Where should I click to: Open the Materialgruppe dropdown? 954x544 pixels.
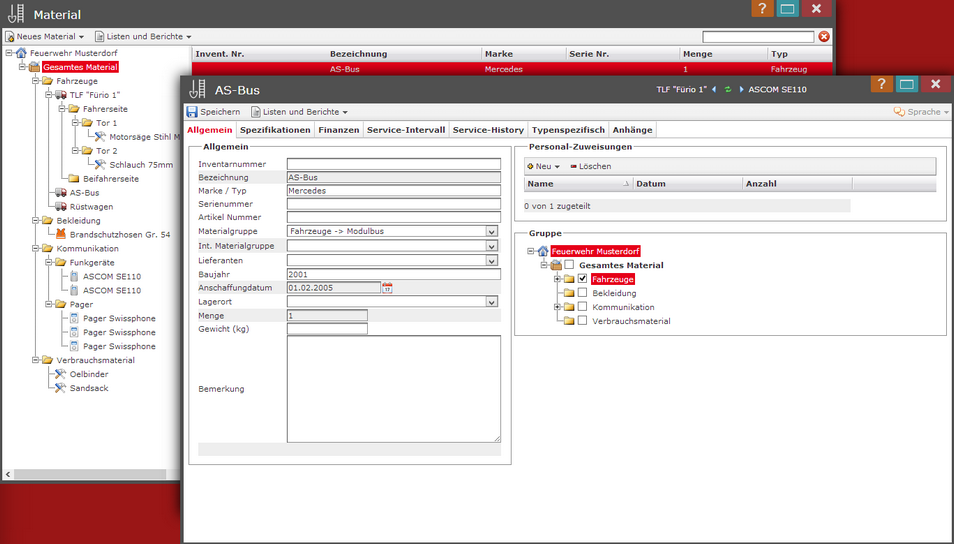coord(491,231)
